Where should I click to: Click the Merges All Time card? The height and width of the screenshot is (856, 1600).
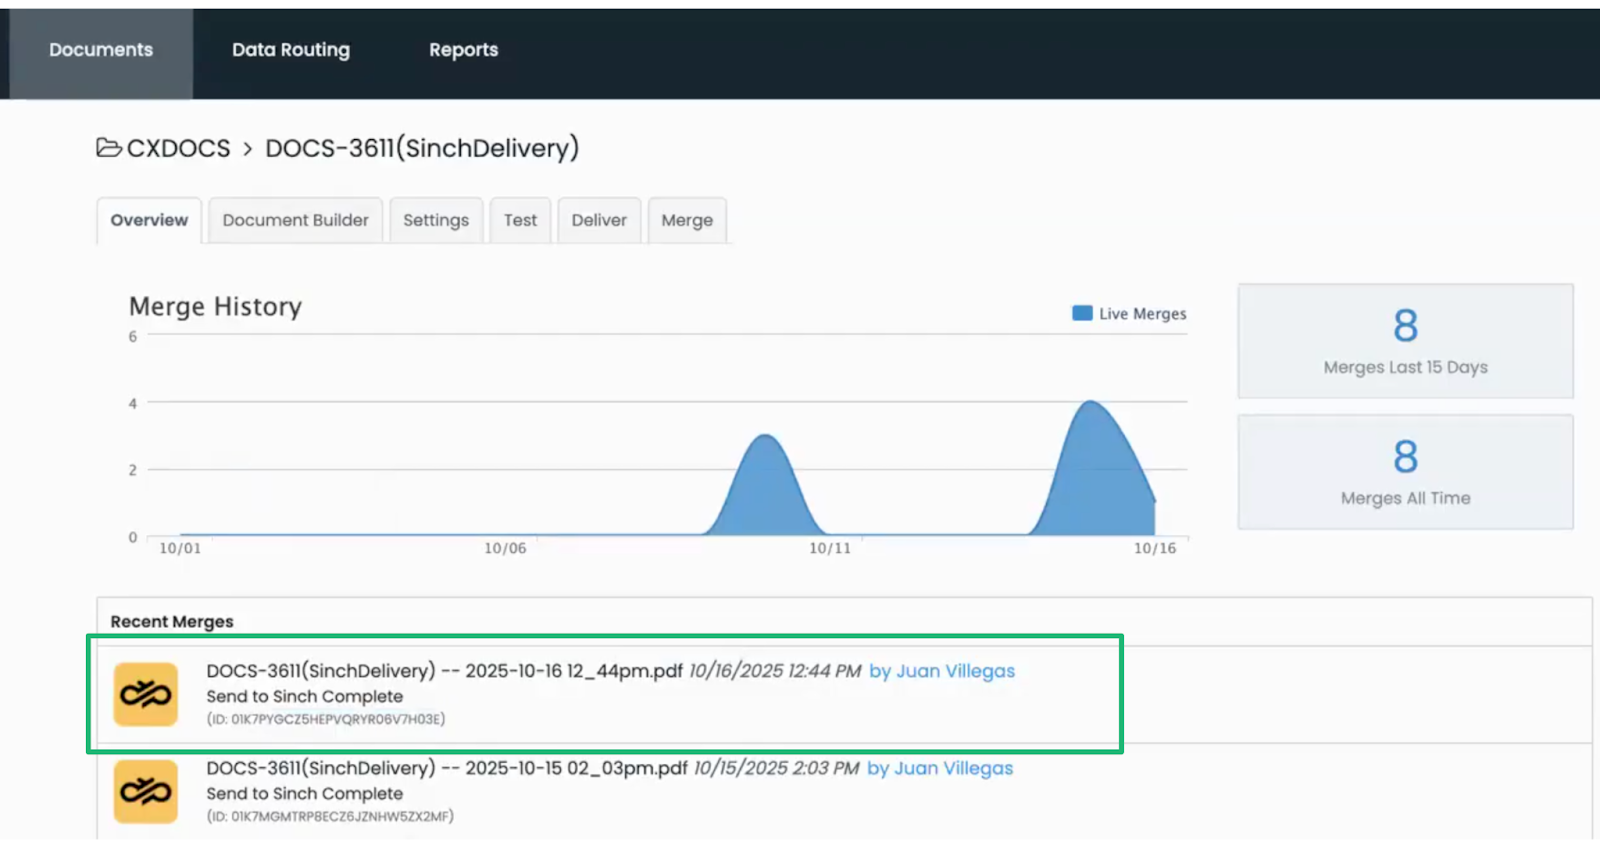(x=1405, y=472)
